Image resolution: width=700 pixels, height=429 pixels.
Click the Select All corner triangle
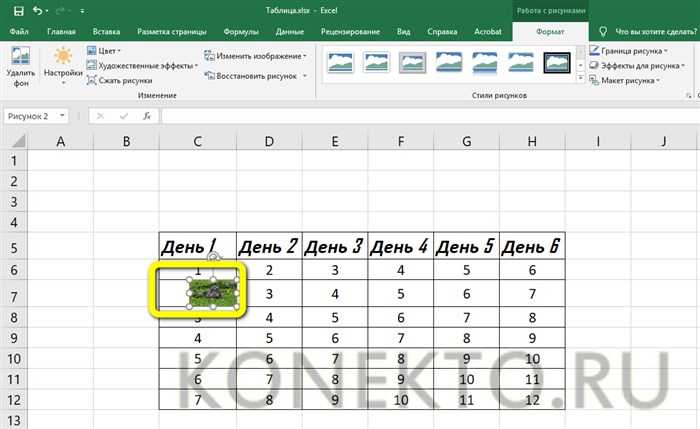18,142
